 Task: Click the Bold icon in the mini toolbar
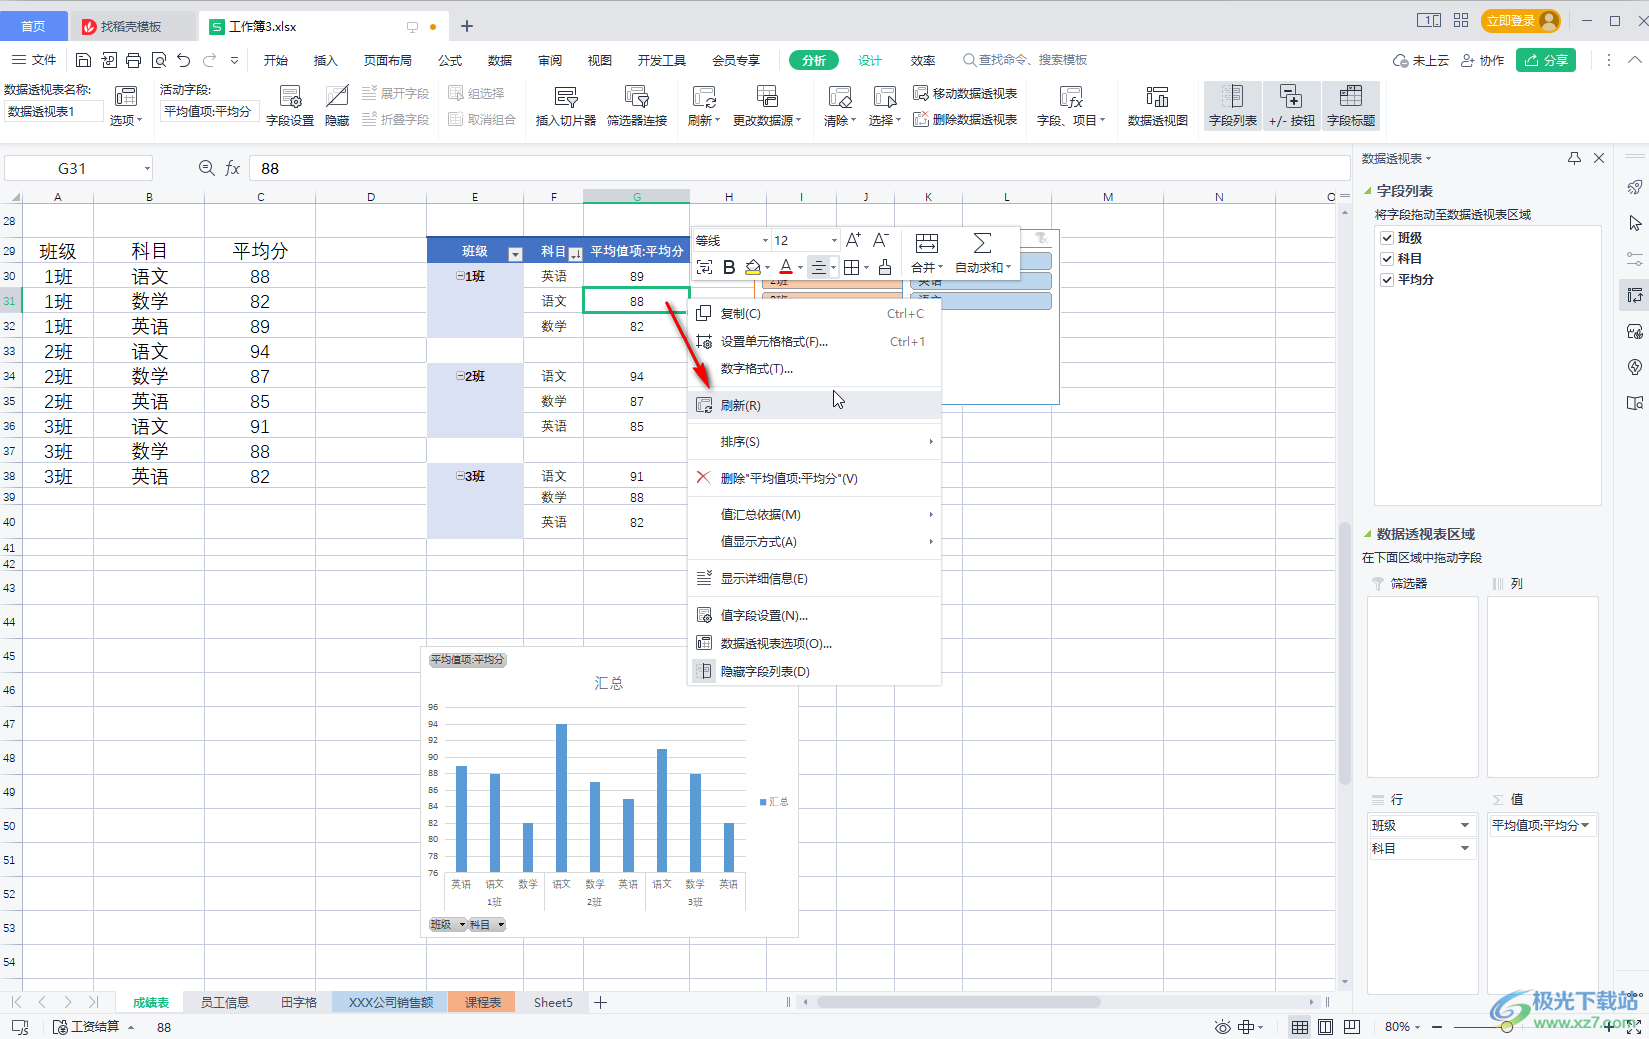point(729,267)
